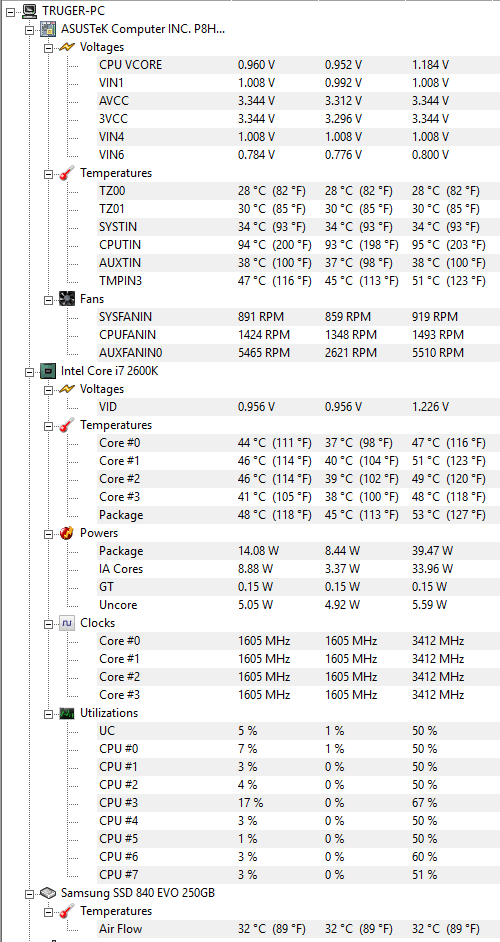Collapse the ASUSTeK Computer INC. node
Screen dimensions: 500x942
click(x=29, y=29)
